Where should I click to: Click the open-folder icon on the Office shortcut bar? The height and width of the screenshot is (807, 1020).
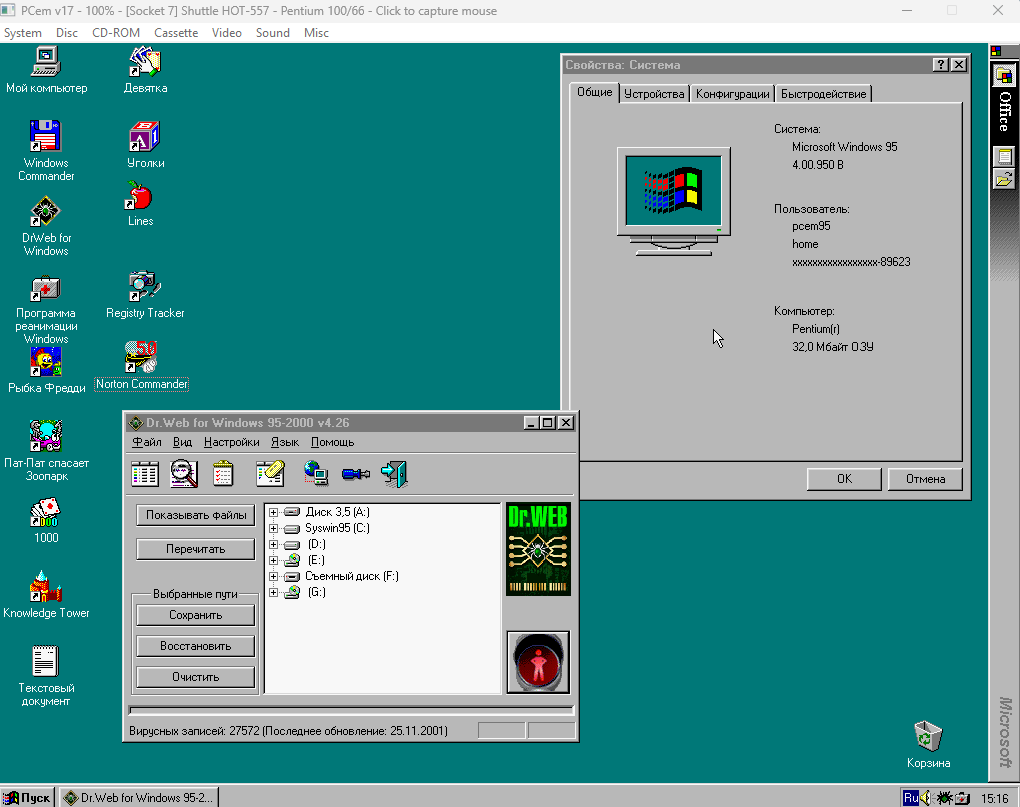[1004, 179]
